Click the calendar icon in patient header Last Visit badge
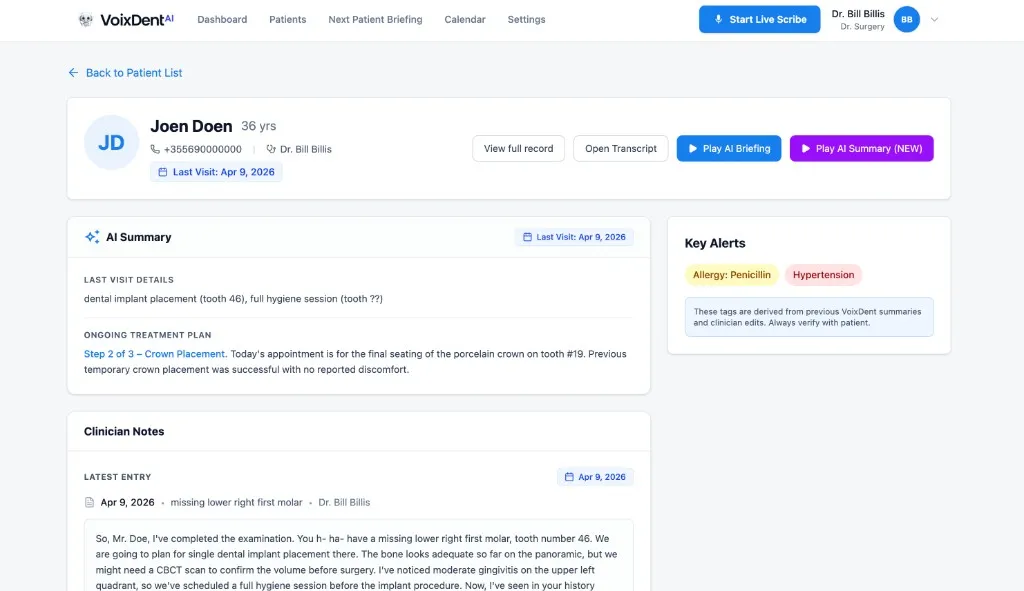This screenshot has width=1024, height=591. click(163, 172)
